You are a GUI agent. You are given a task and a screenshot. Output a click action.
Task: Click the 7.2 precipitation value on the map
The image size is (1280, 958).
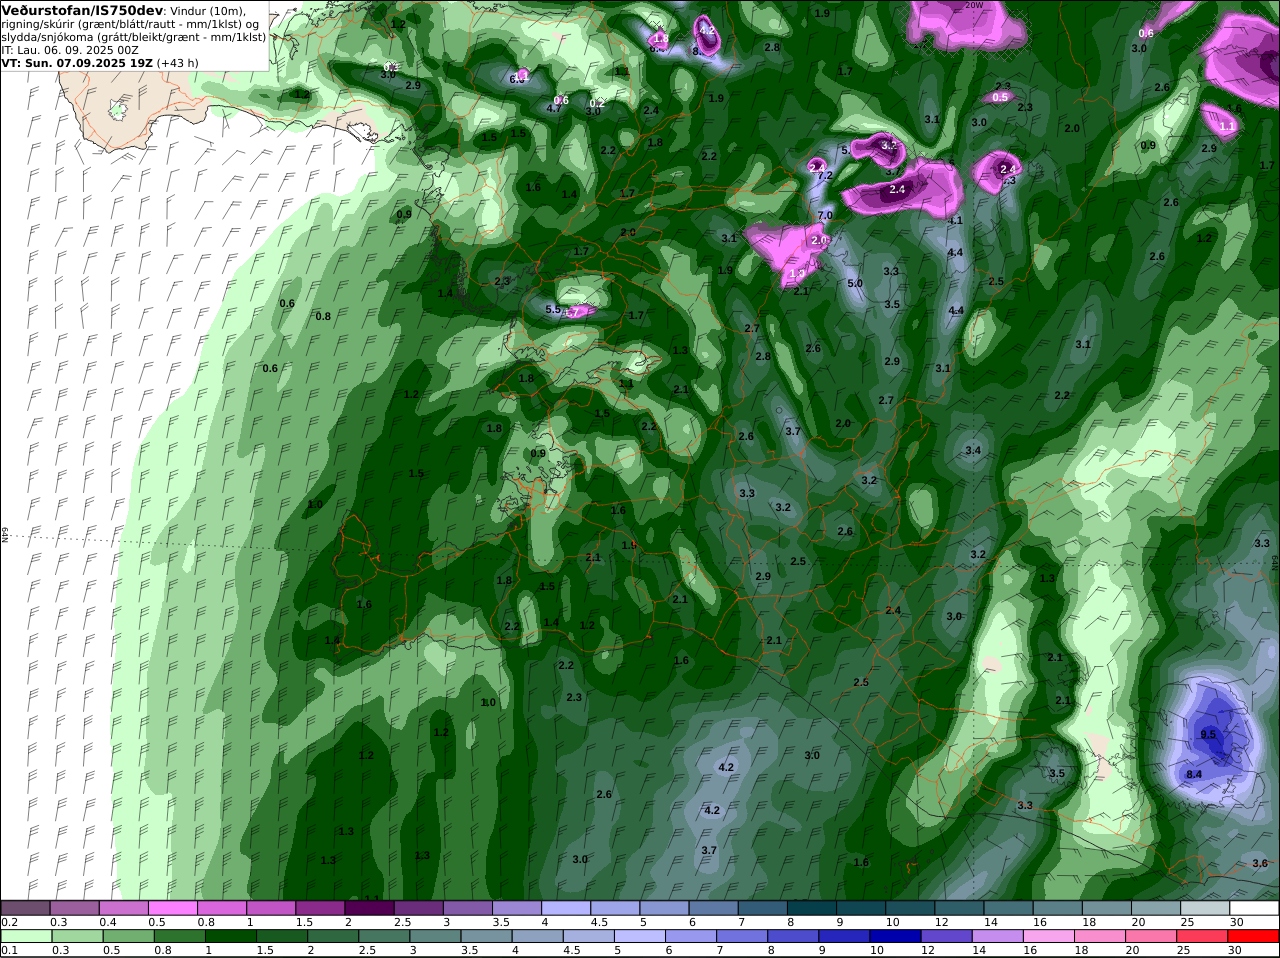pos(825,175)
